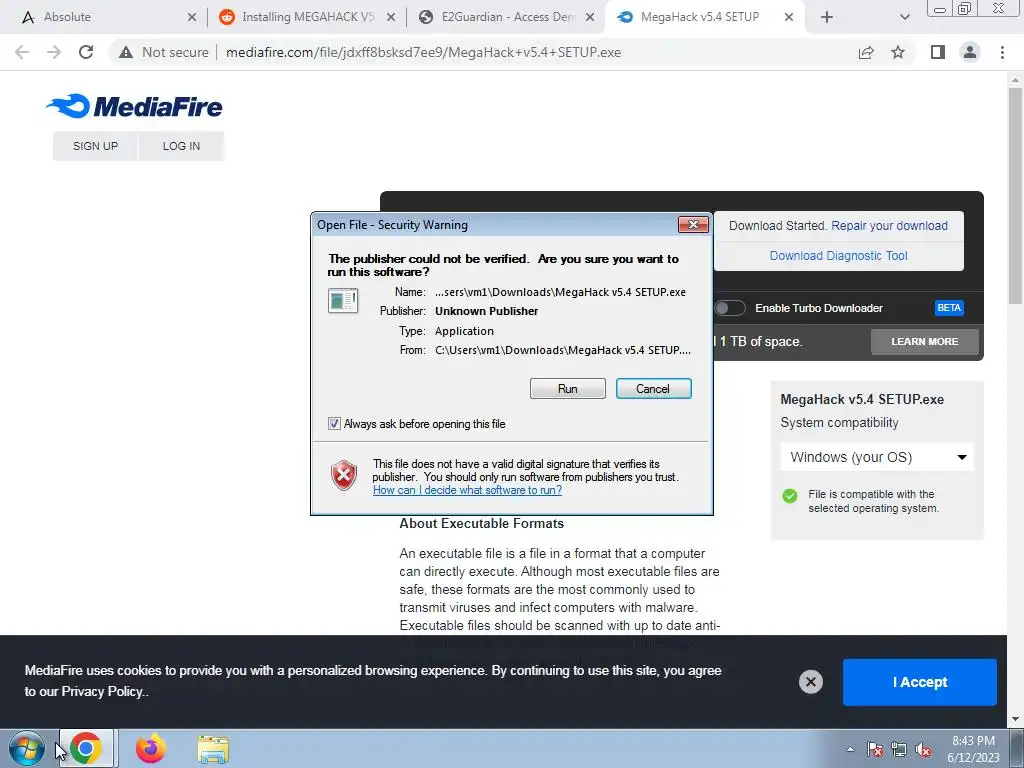Click the Unknown Publisher text

(x=487, y=311)
